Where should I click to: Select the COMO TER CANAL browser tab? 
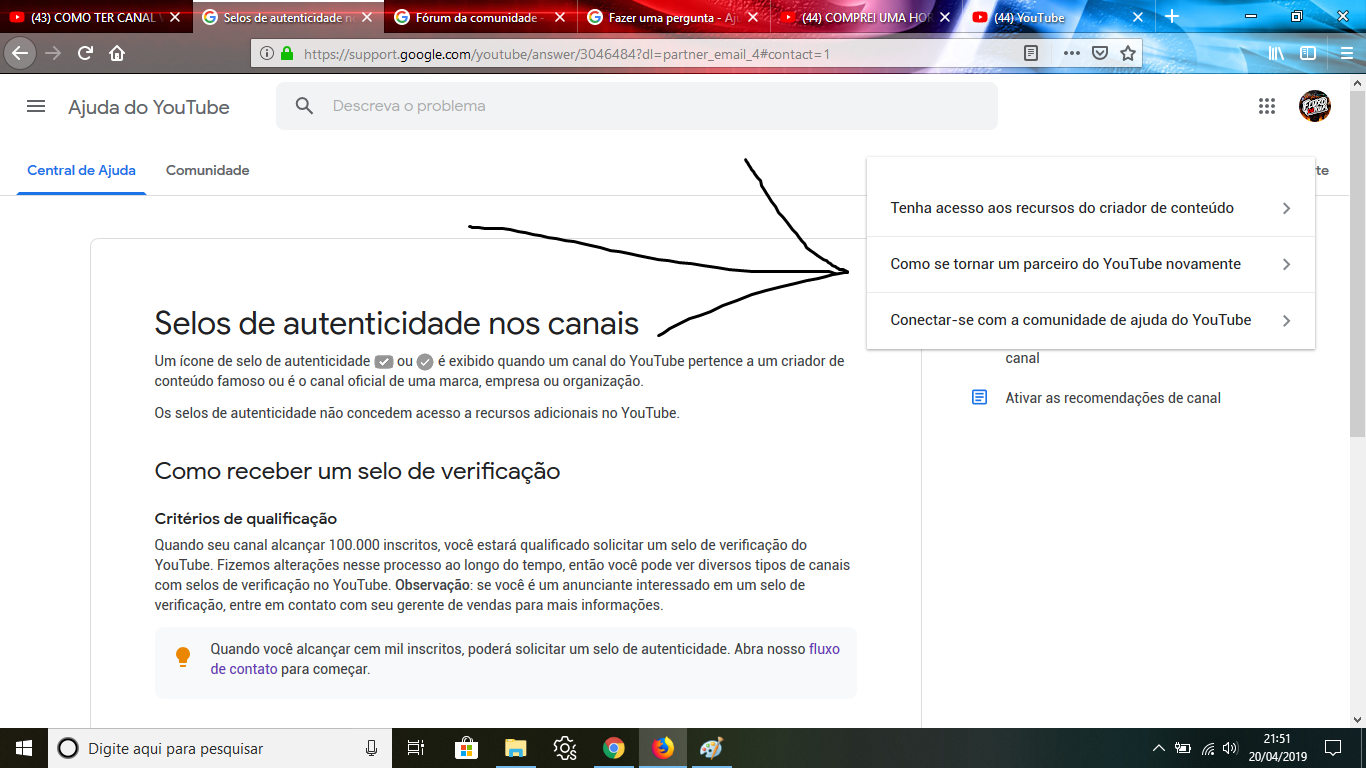pyautogui.click(x=96, y=17)
